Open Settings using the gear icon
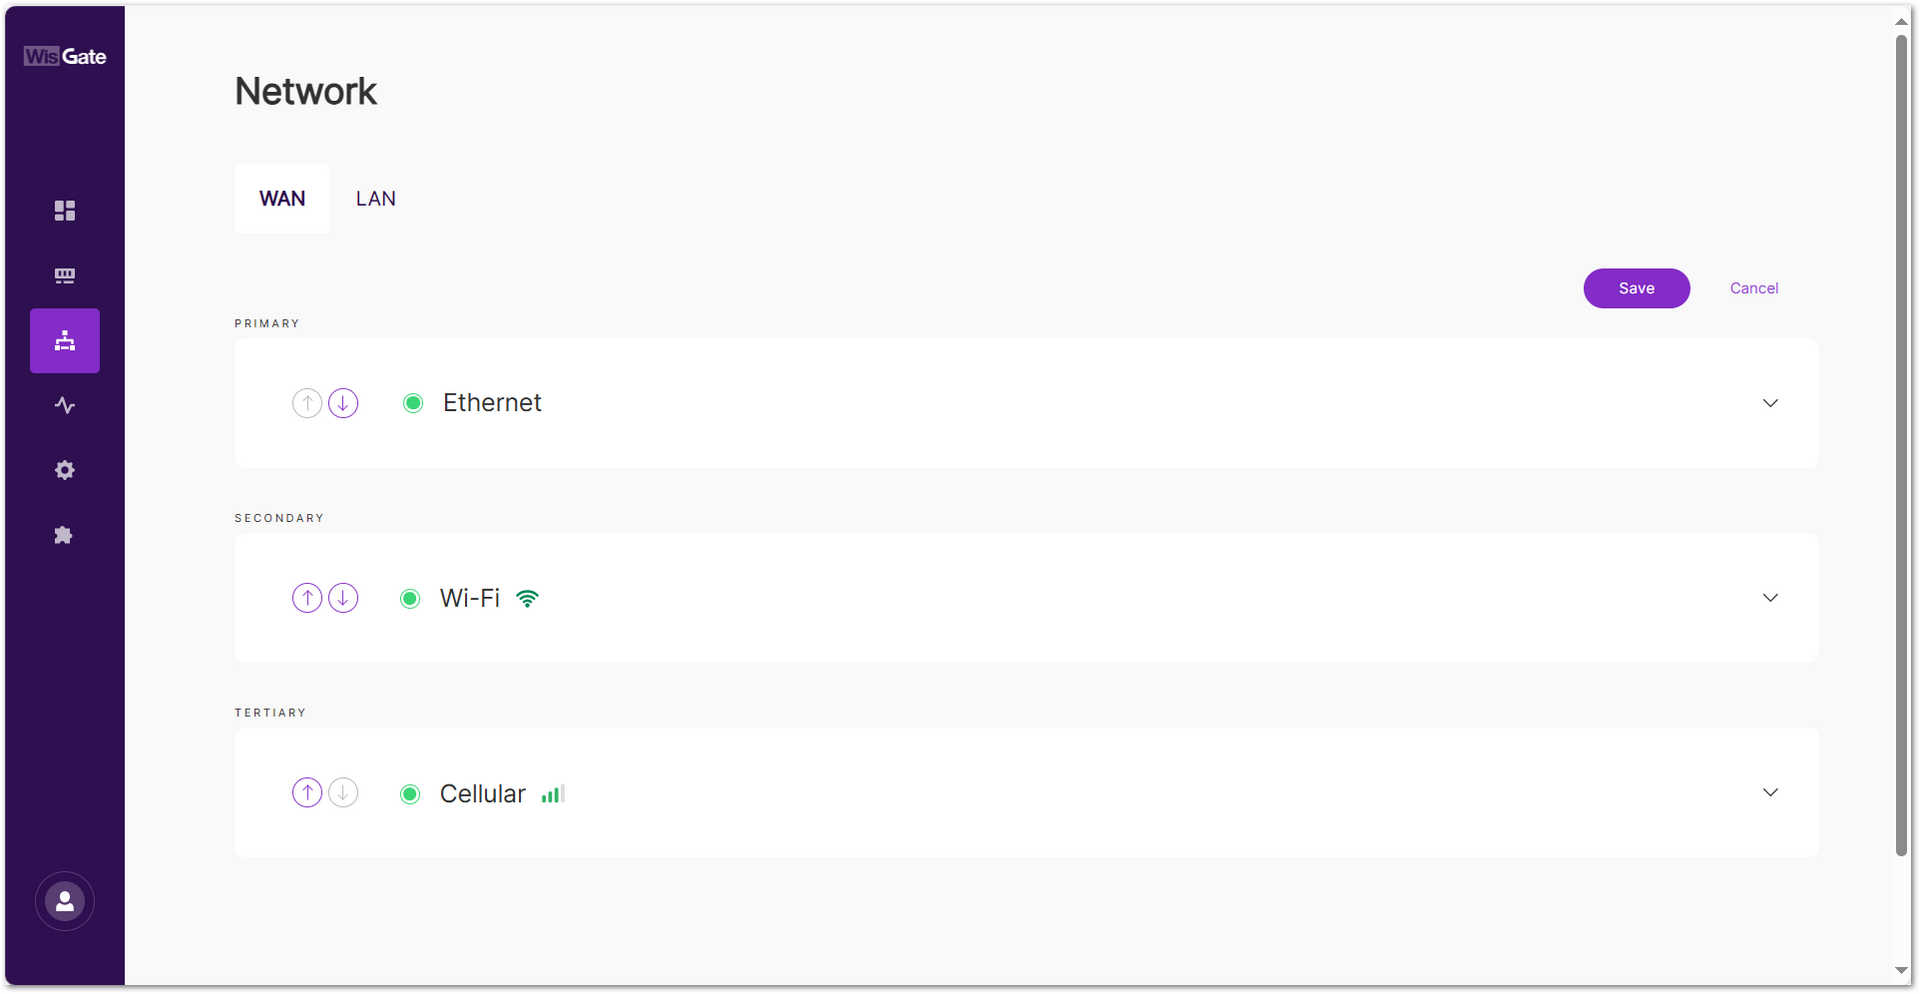 click(64, 470)
